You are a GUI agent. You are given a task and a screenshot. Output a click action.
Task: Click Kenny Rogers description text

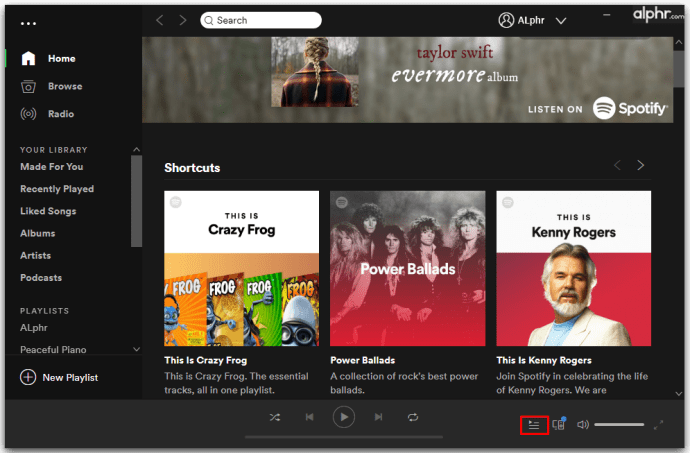(x=572, y=383)
